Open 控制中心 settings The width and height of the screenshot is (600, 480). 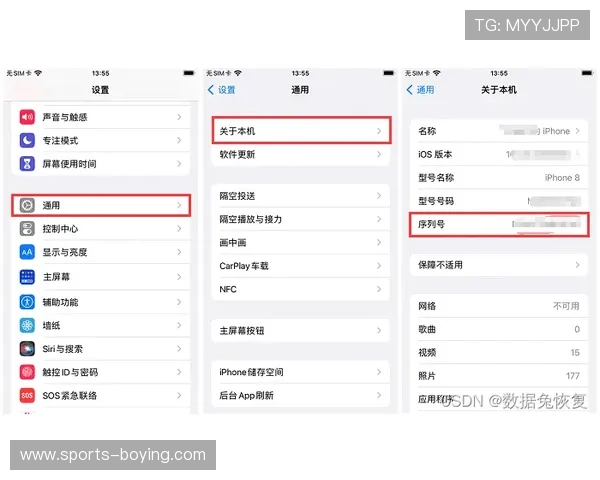point(101,229)
